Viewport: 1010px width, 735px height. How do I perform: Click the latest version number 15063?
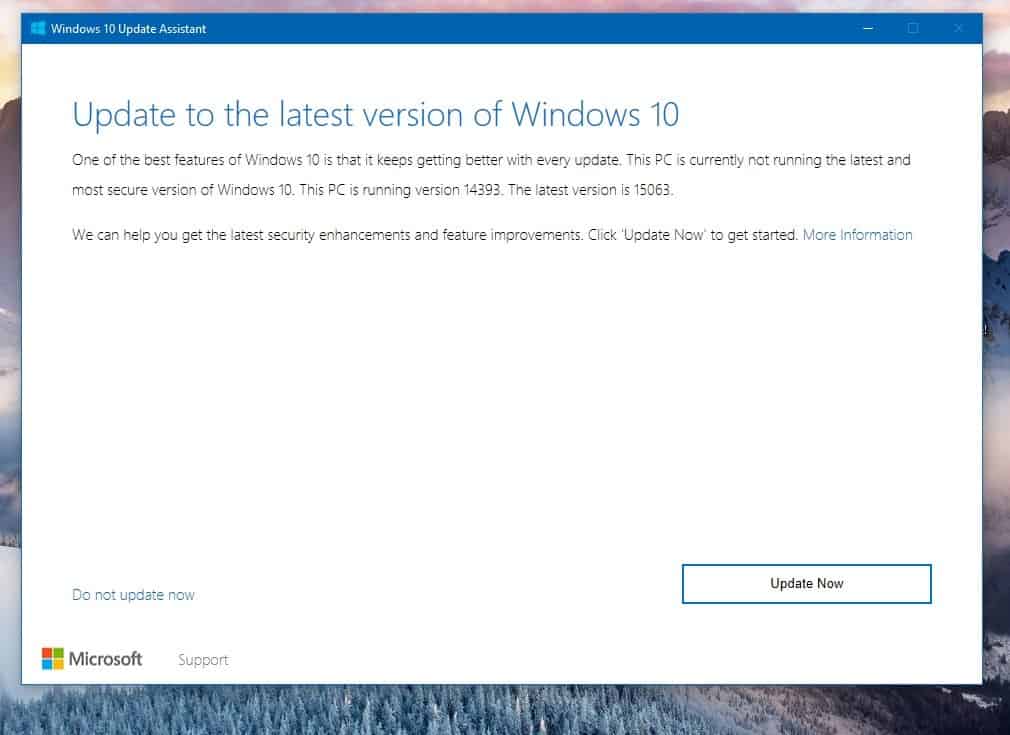653,190
